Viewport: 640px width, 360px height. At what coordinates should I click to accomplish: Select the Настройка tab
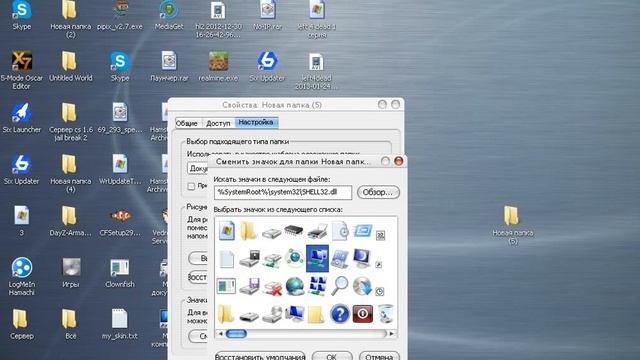256,122
